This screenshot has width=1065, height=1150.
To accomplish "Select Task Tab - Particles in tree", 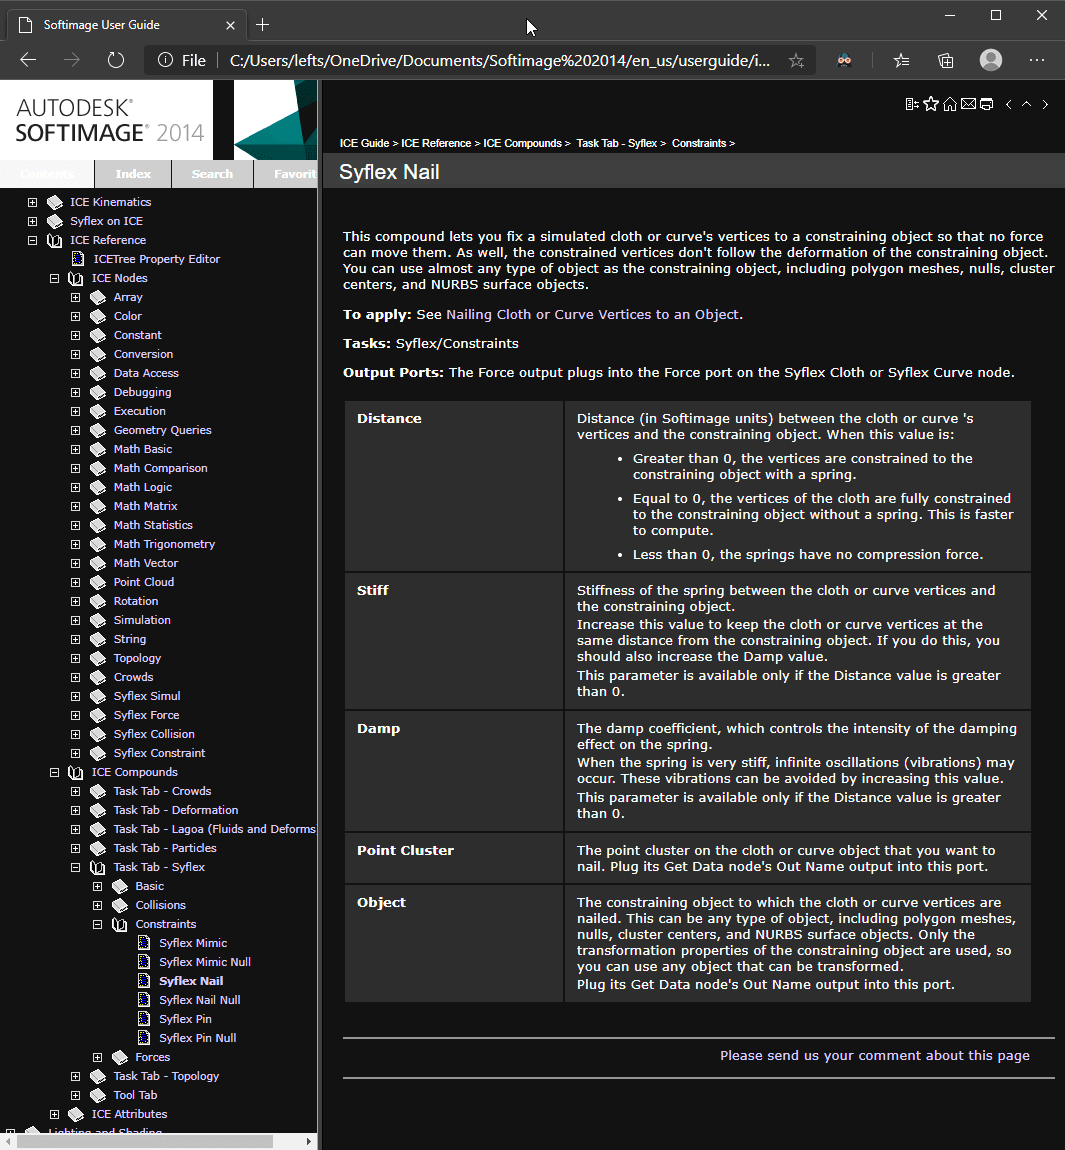I will [x=165, y=848].
